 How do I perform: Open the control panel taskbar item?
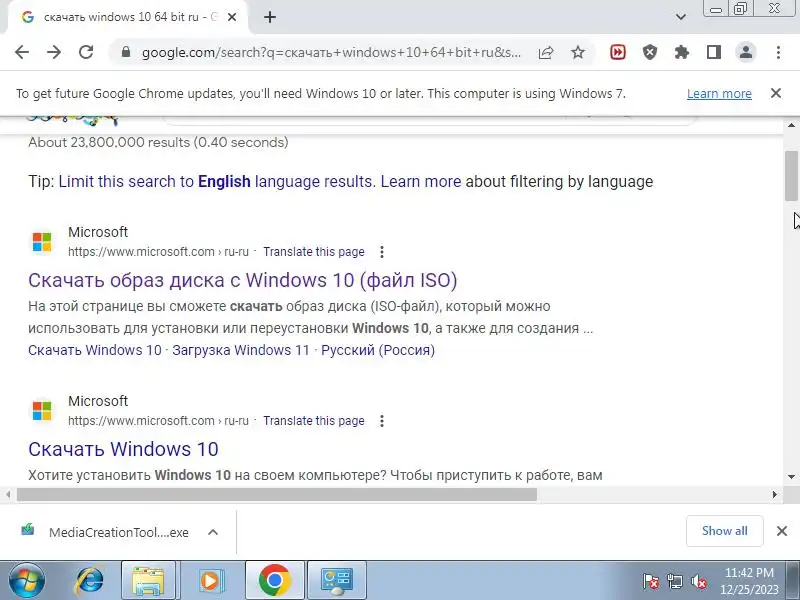tap(337, 580)
